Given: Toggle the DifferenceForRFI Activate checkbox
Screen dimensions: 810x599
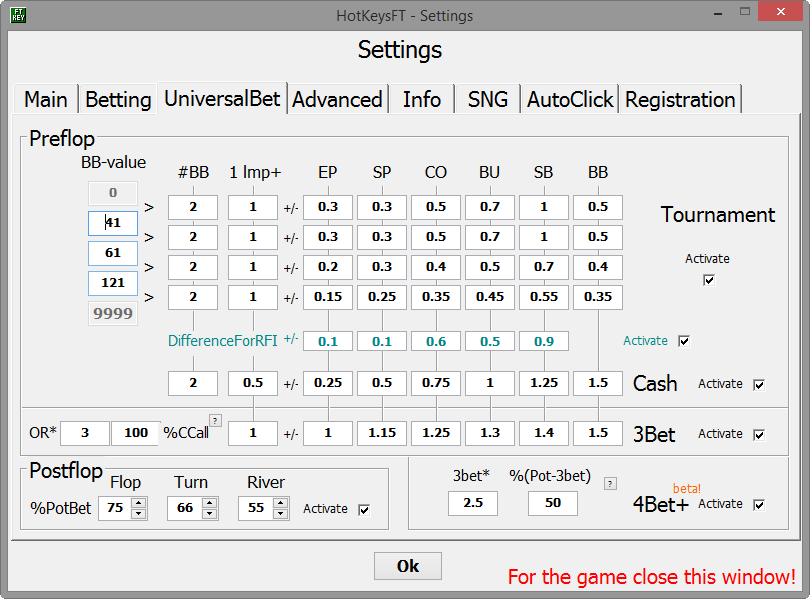Looking at the screenshot, I should click(683, 341).
